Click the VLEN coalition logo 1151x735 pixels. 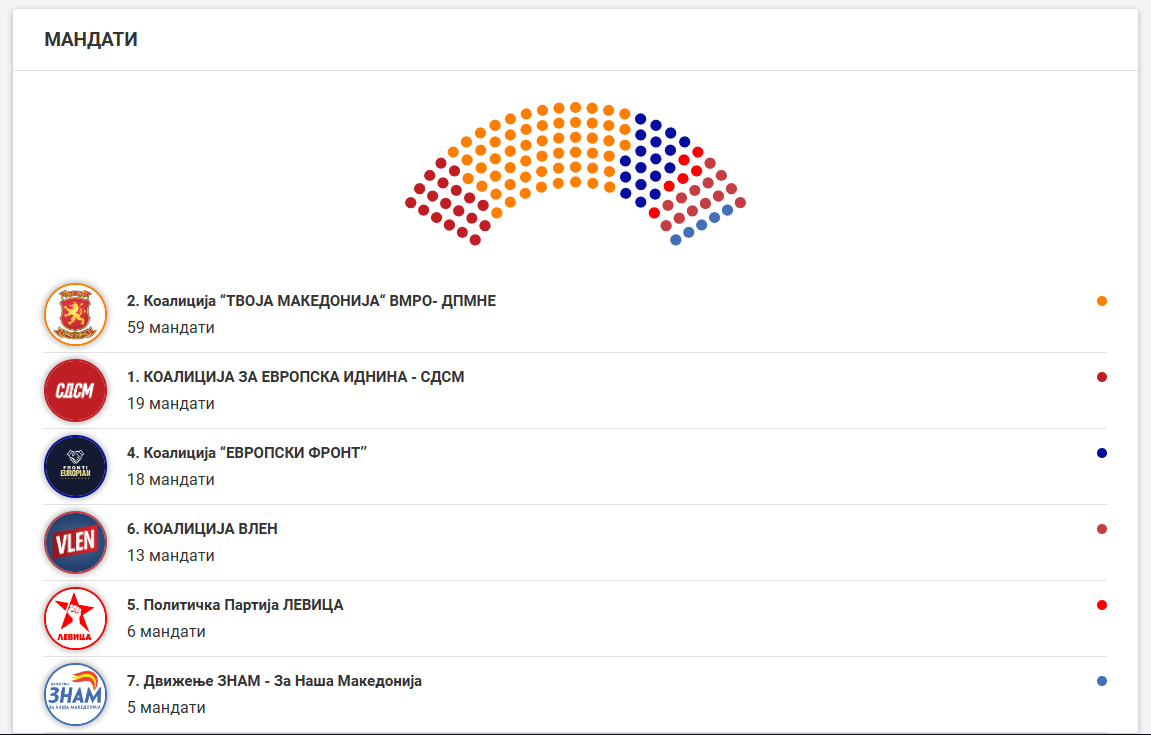tap(75, 542)
